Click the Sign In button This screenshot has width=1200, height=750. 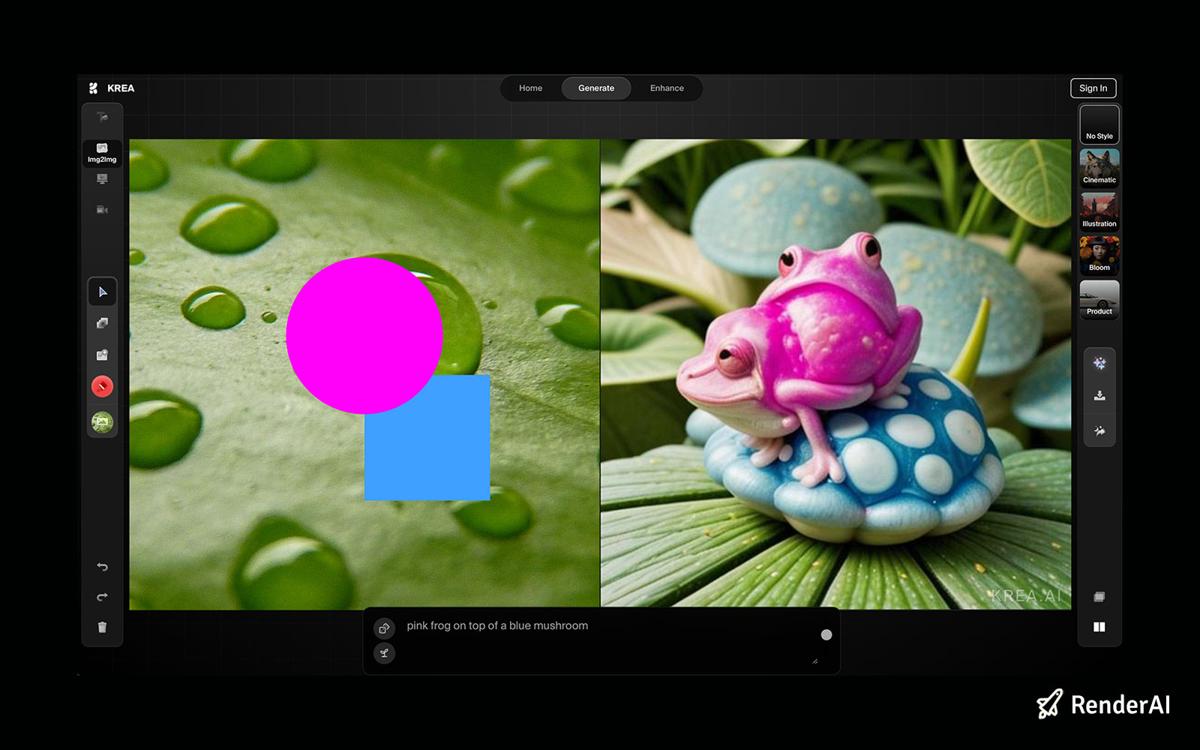coord(1093,88)
